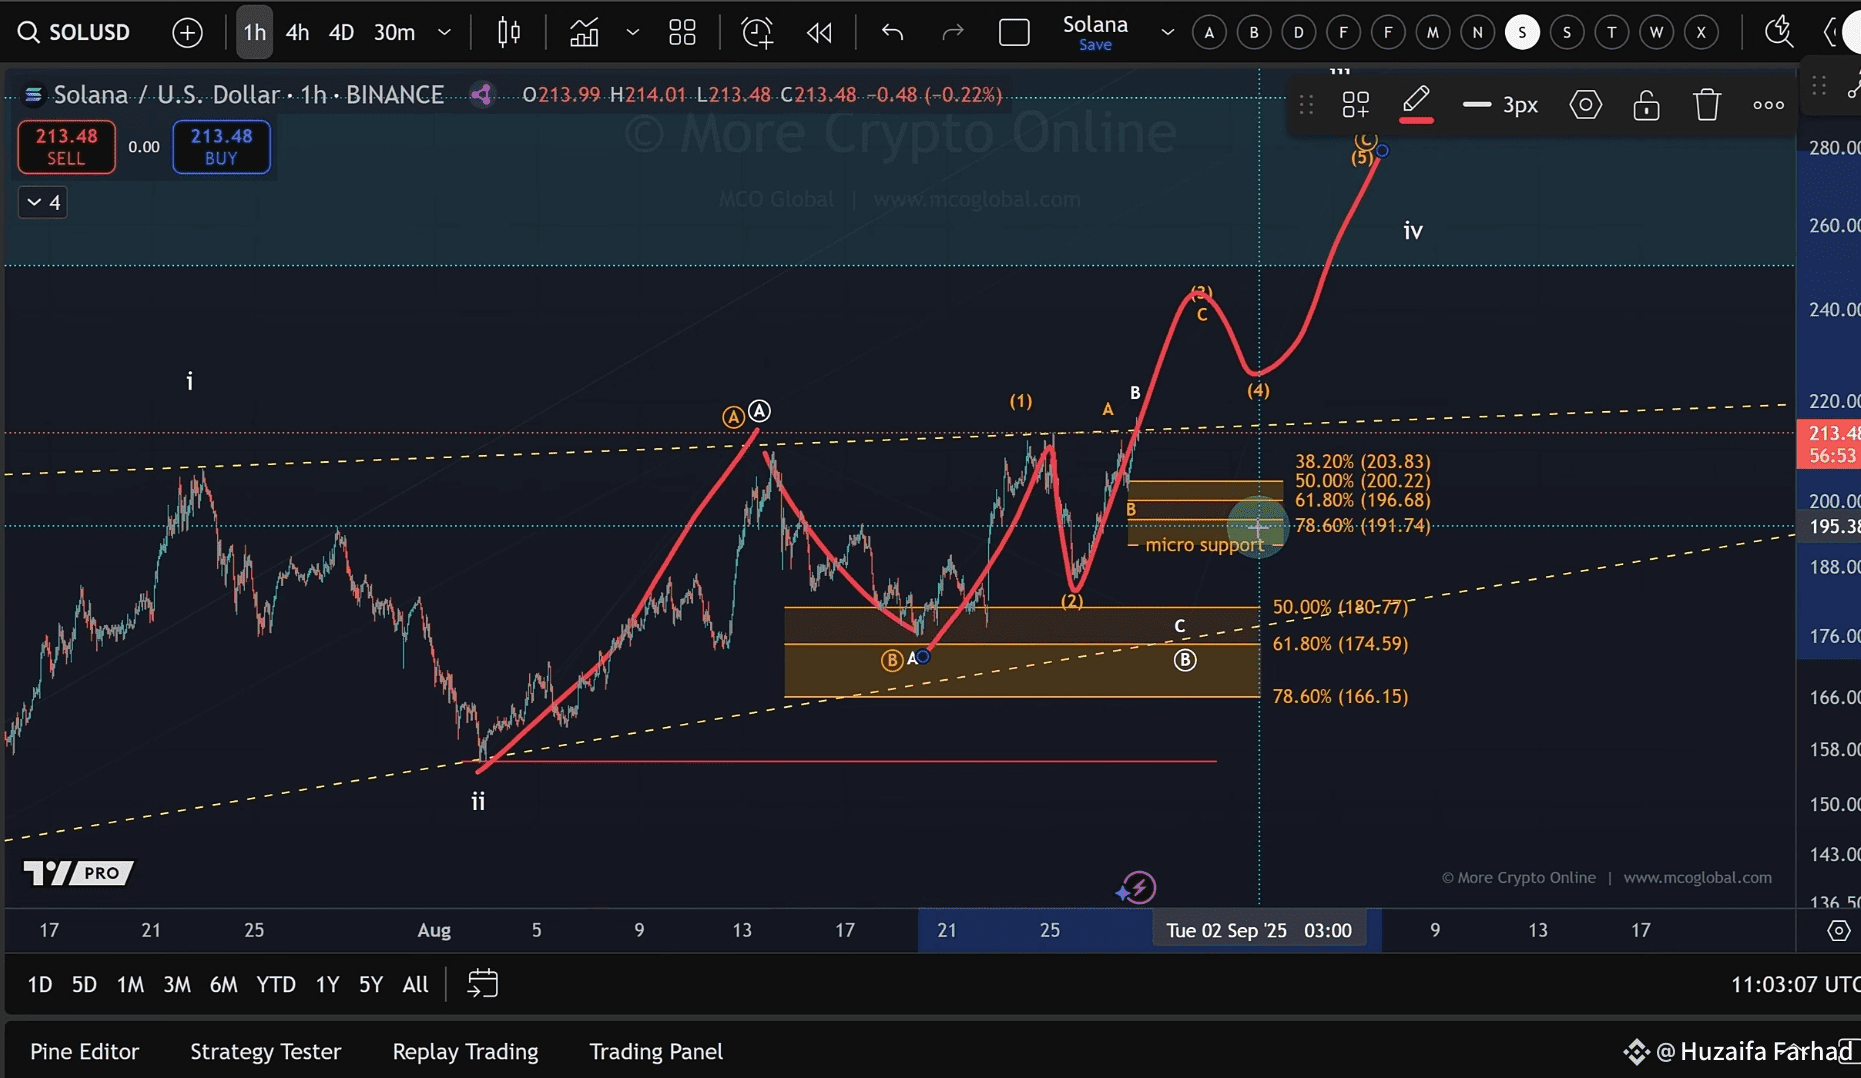The image size is (1861, 1078).
Task: Set date range to 1Y
Action: tap(327, 984)
